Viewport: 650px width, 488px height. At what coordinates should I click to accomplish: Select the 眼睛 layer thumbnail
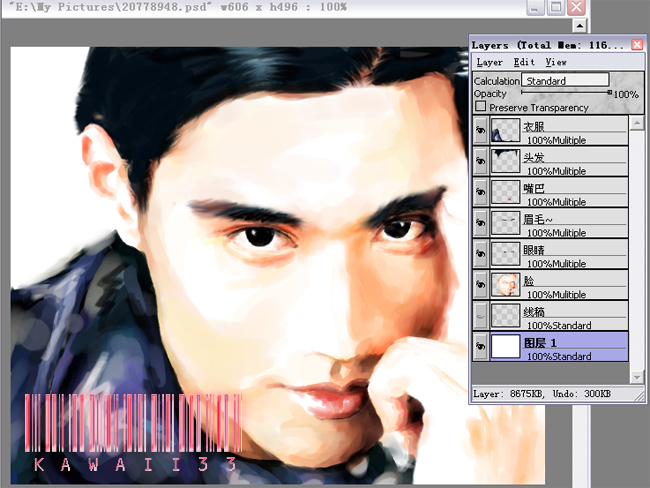coord(505,254)
